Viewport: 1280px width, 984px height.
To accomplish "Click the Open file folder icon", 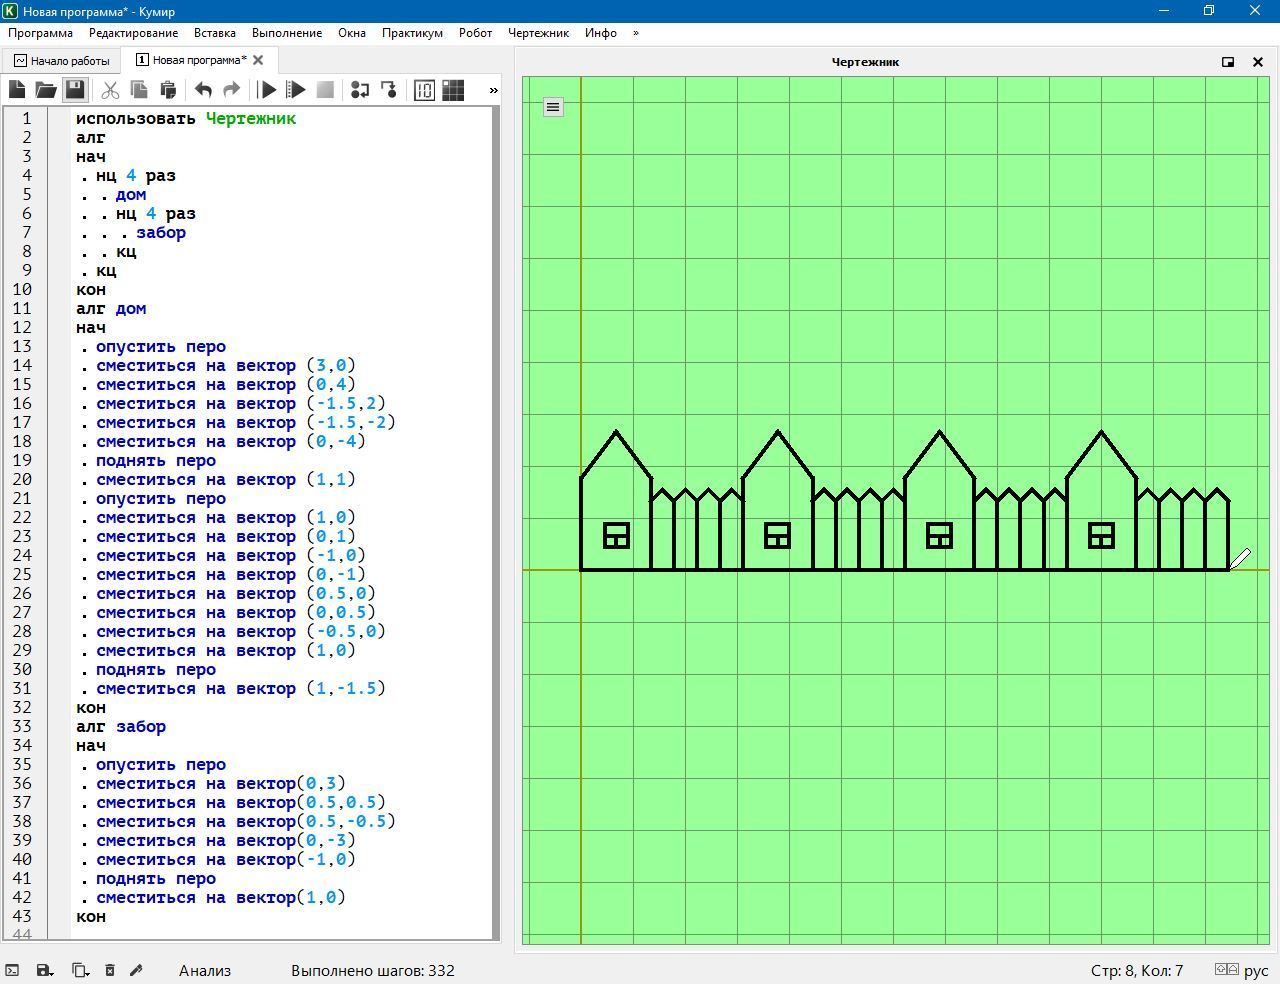I will [46, 90].
